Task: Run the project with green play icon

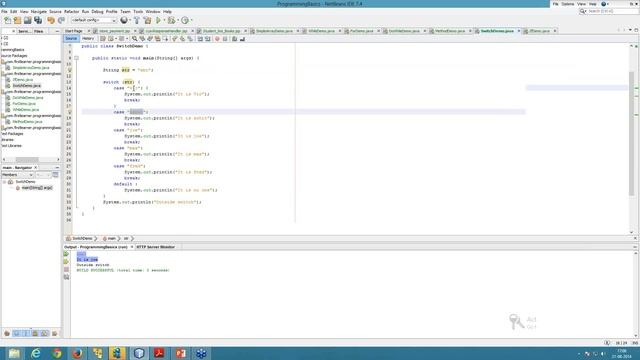Action: 159,20
